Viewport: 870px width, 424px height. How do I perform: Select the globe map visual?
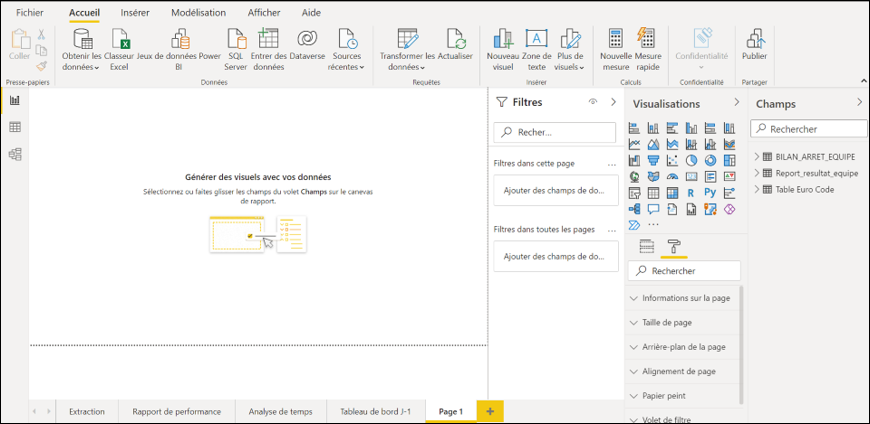click(x=634, y=176)
